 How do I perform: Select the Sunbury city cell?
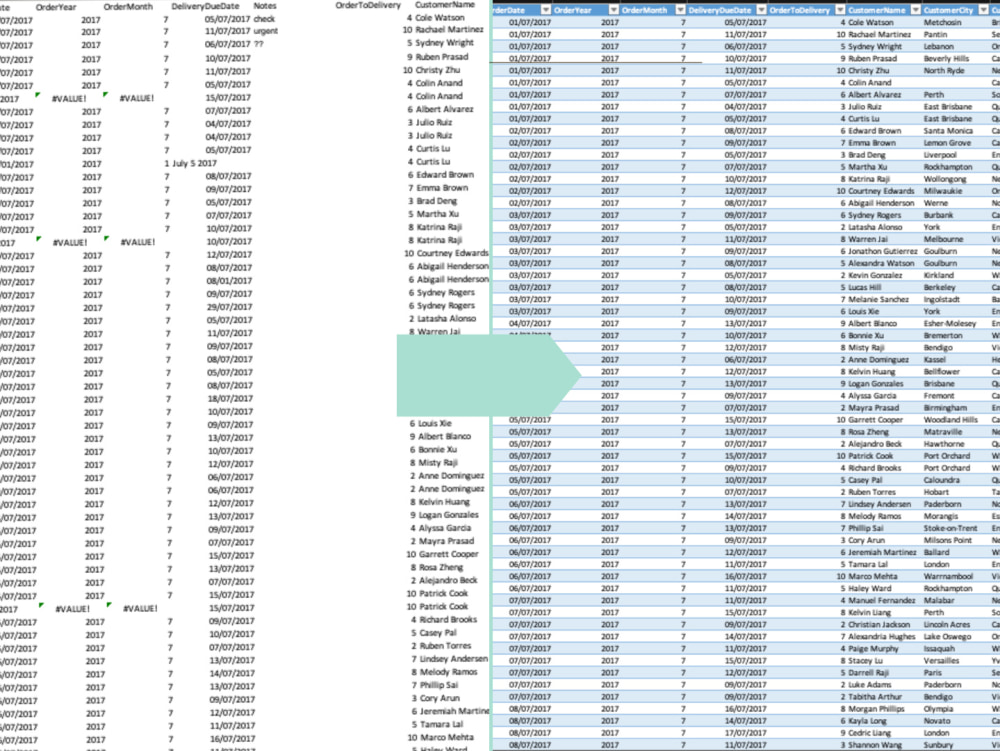[x=939, y=745]
